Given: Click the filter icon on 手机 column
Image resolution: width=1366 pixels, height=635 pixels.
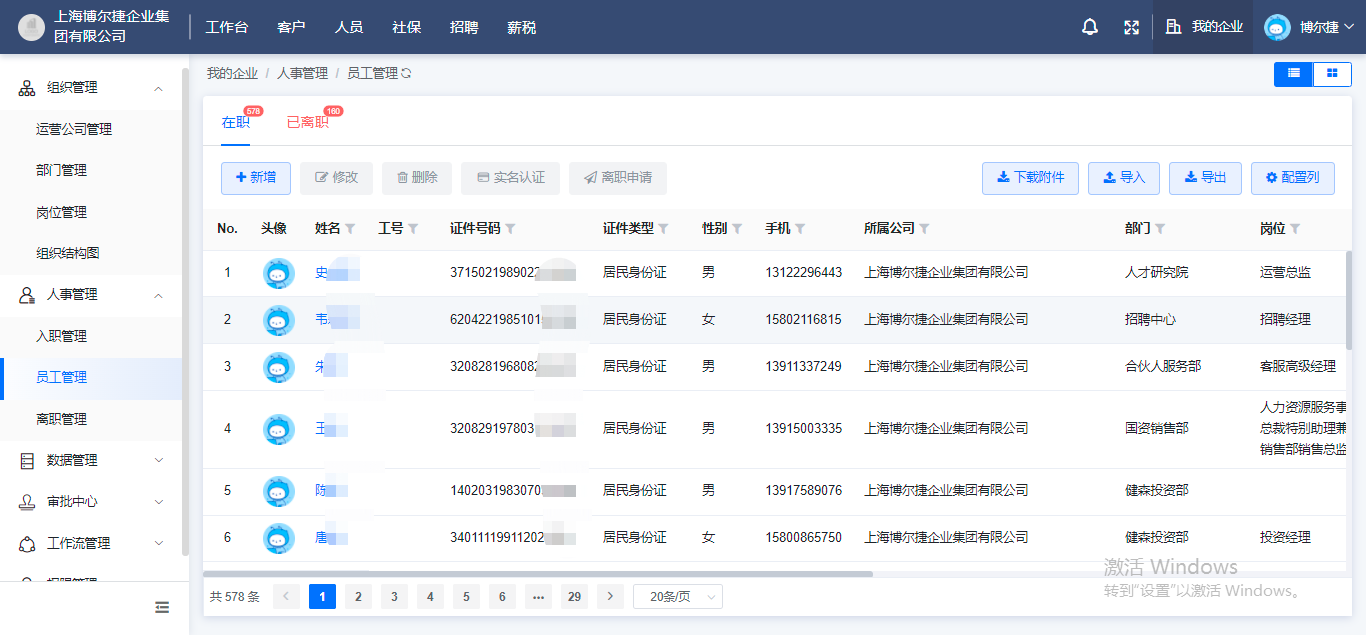Looking at the screenshot, I should (800, 229).
